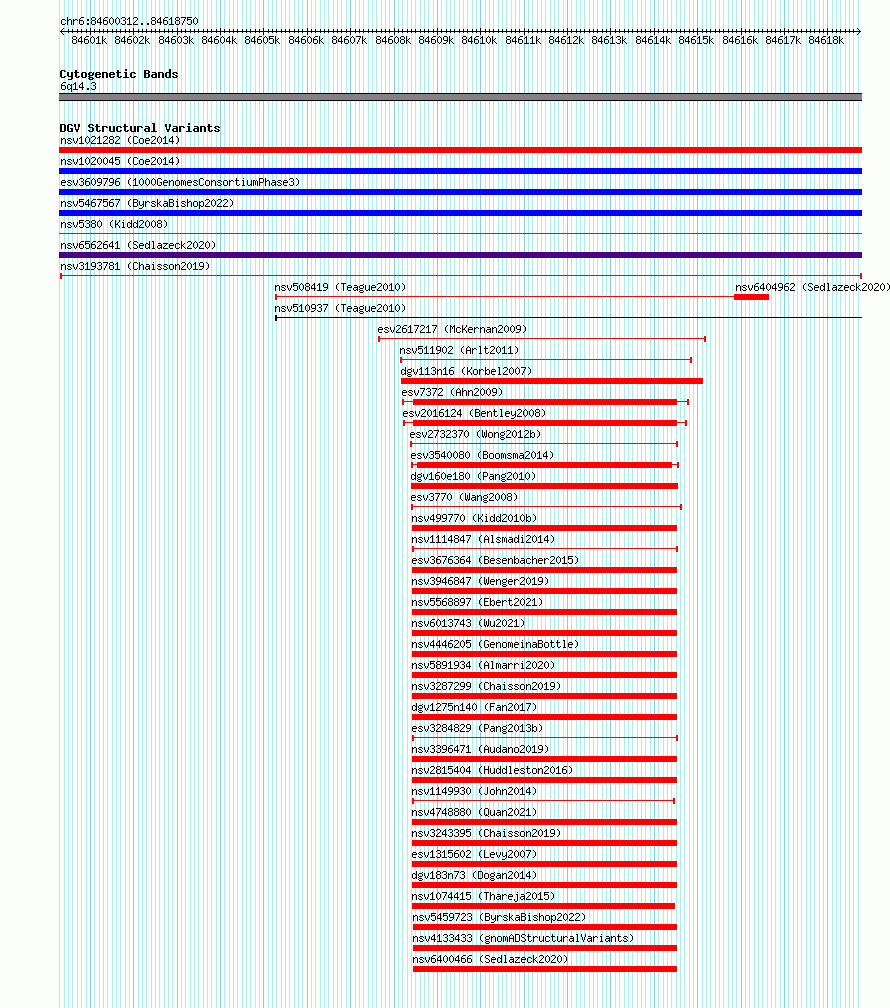Open nsv3946847 (Wenger2019) variant

(x=480, y=581)
